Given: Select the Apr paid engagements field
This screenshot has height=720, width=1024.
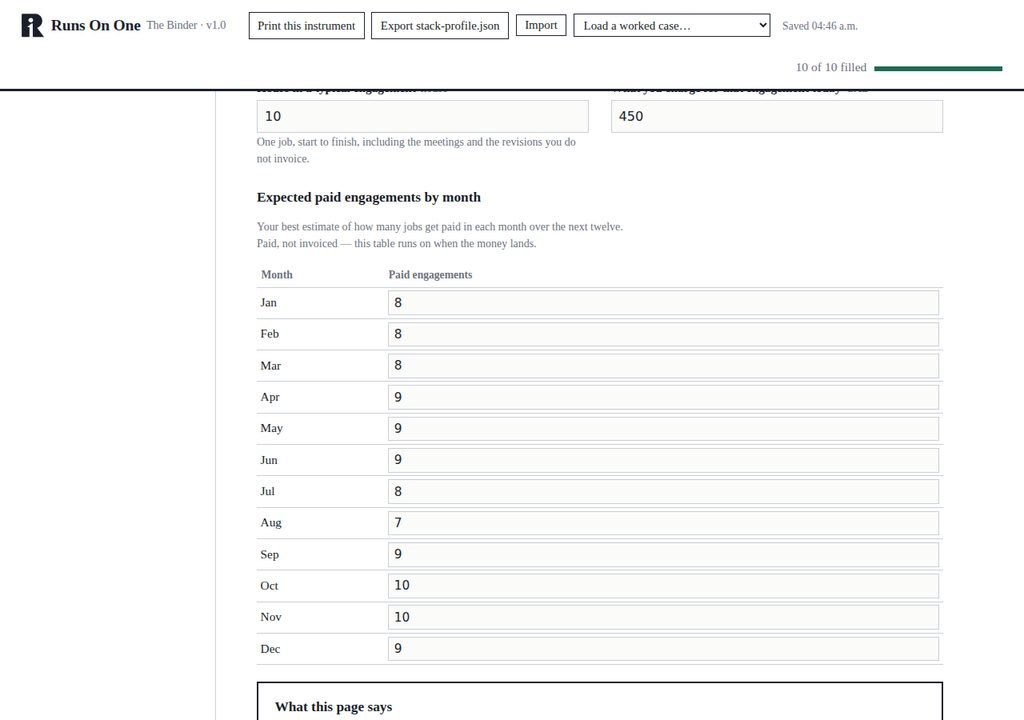Looking at the screenshot, I should coord(664,397).
